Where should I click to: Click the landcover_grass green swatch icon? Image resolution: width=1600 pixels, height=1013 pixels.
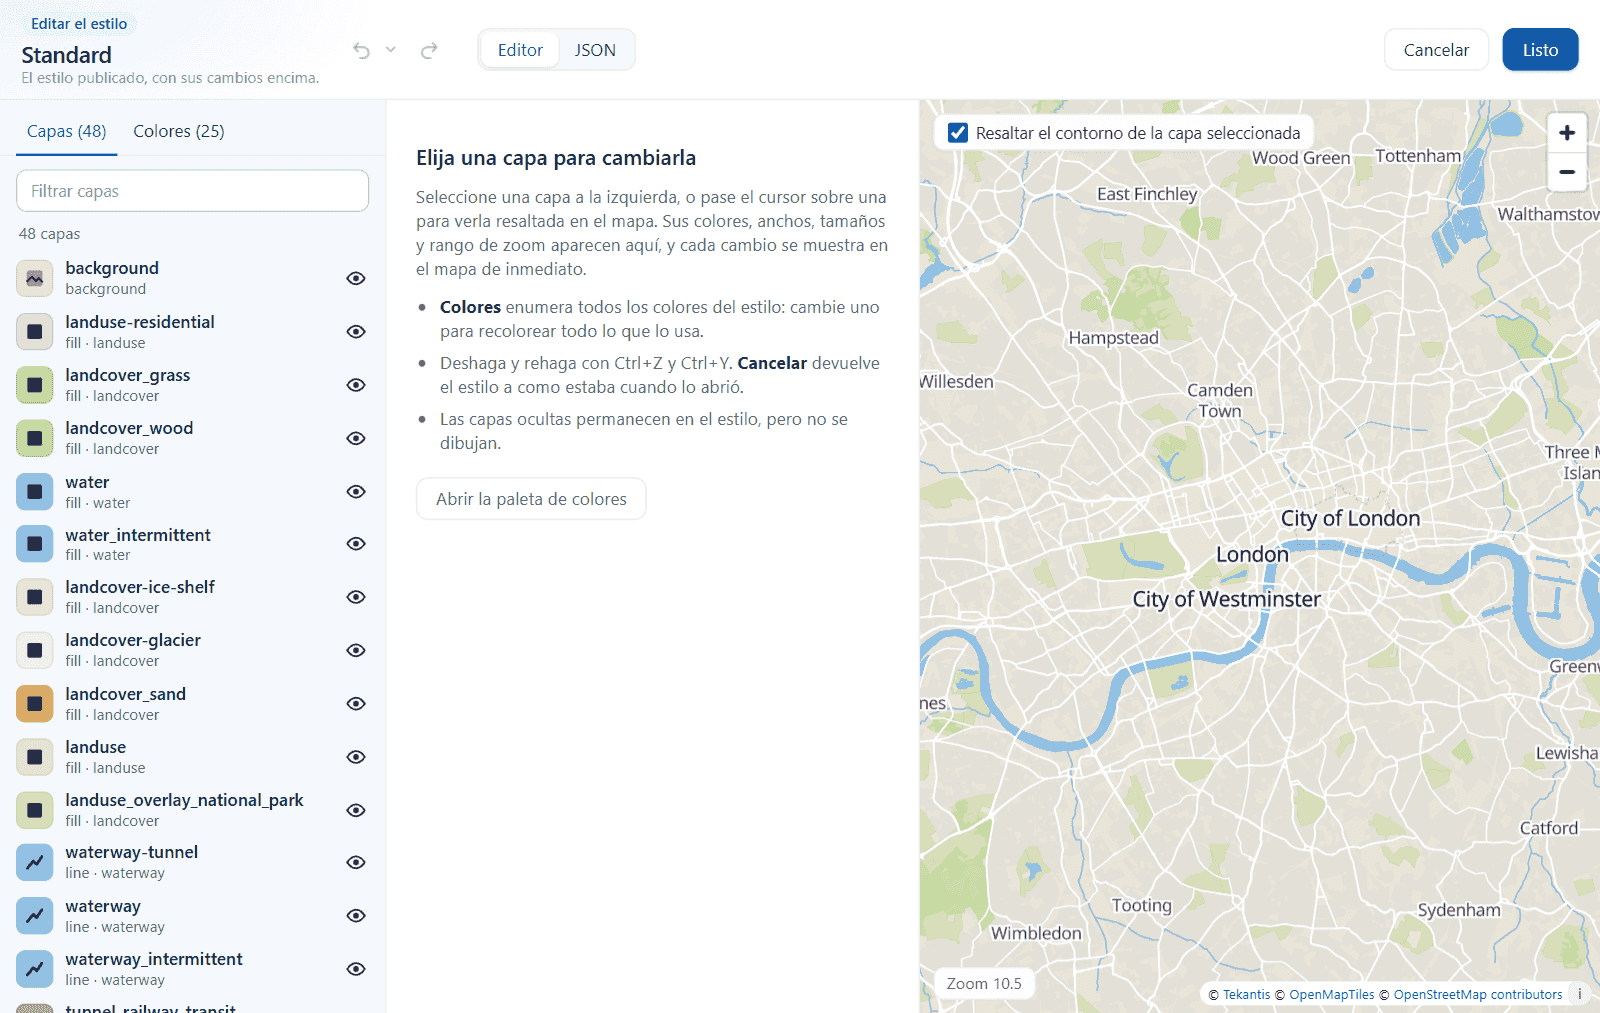coord(35,385)
